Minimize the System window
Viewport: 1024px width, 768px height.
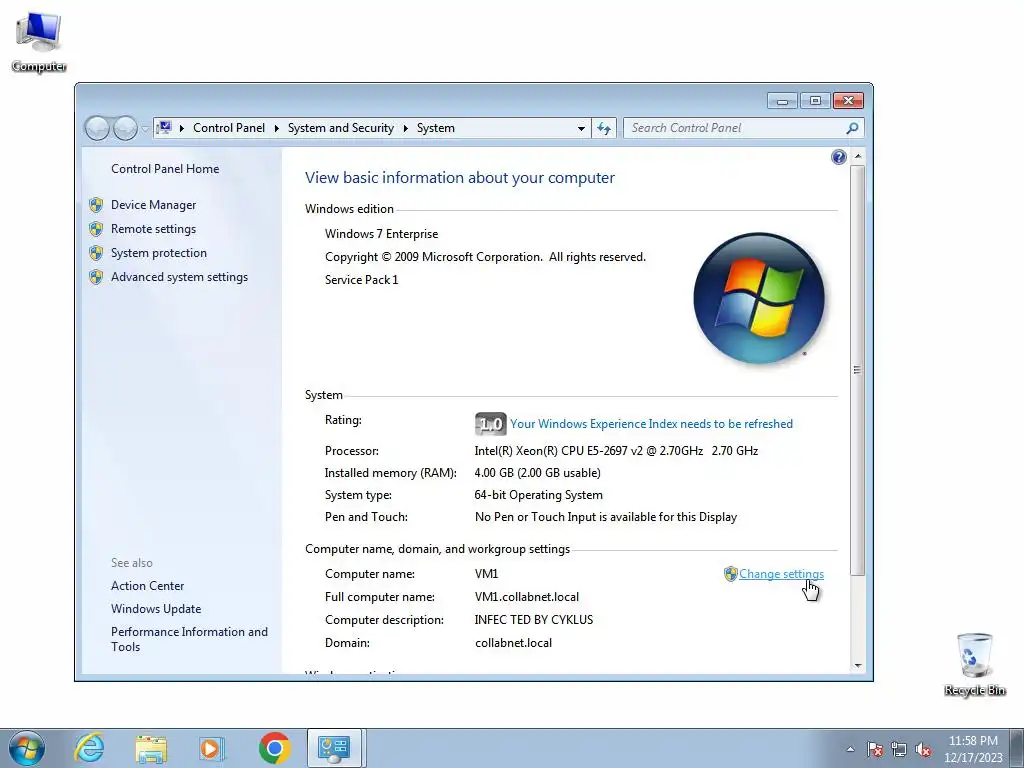[782, 101]
